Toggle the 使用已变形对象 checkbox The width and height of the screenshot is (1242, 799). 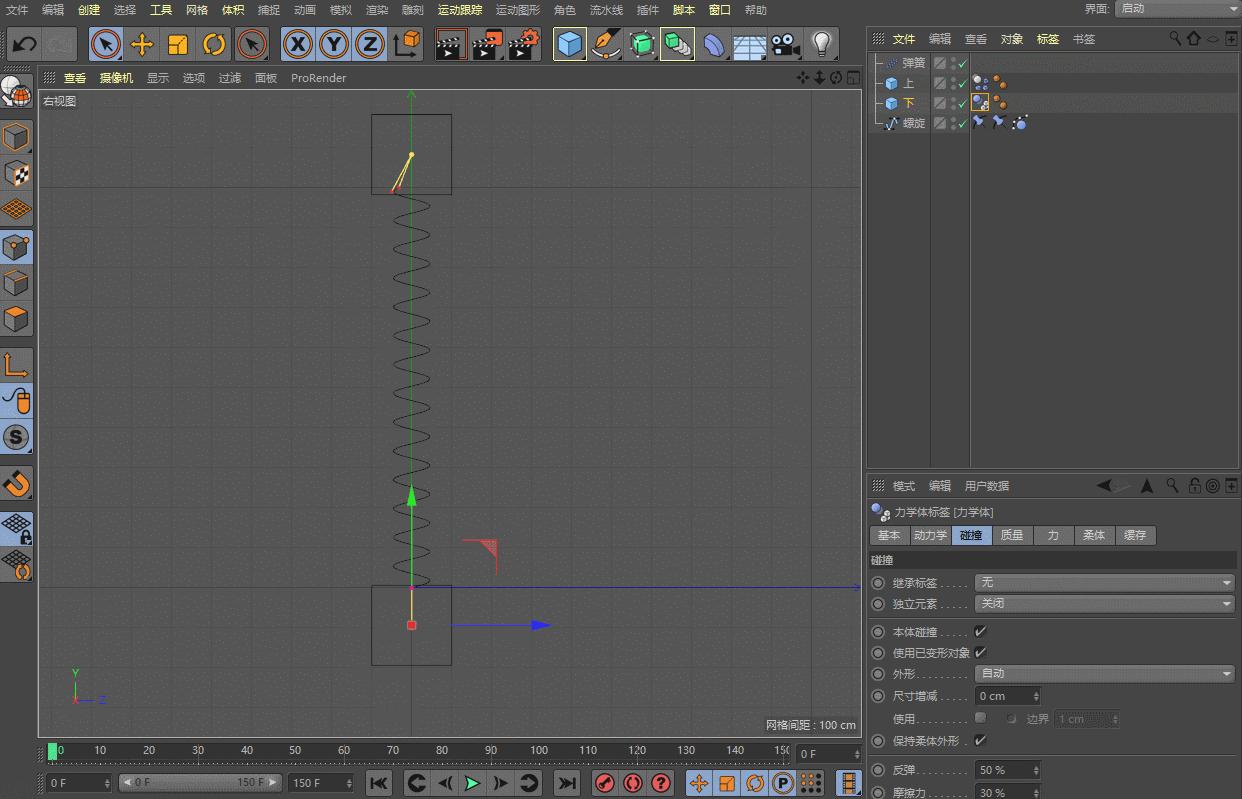click(981, 652)
